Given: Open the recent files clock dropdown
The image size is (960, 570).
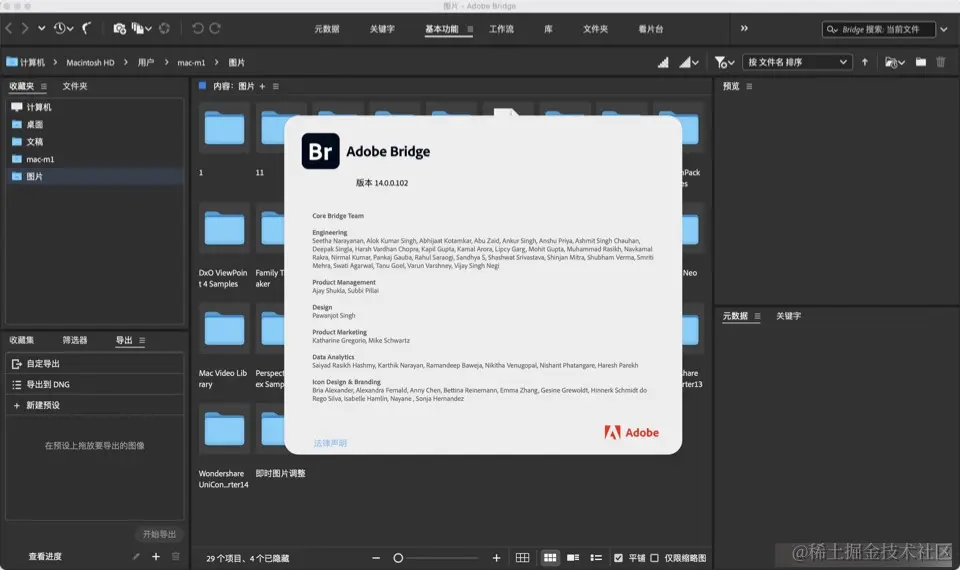Looking at the screenshot, I should point(63,28).
